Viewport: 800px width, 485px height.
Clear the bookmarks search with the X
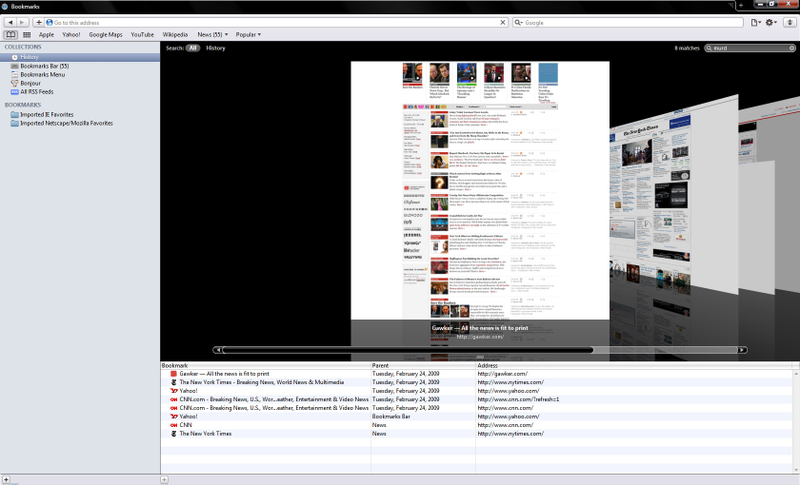[x=792, y=48]
